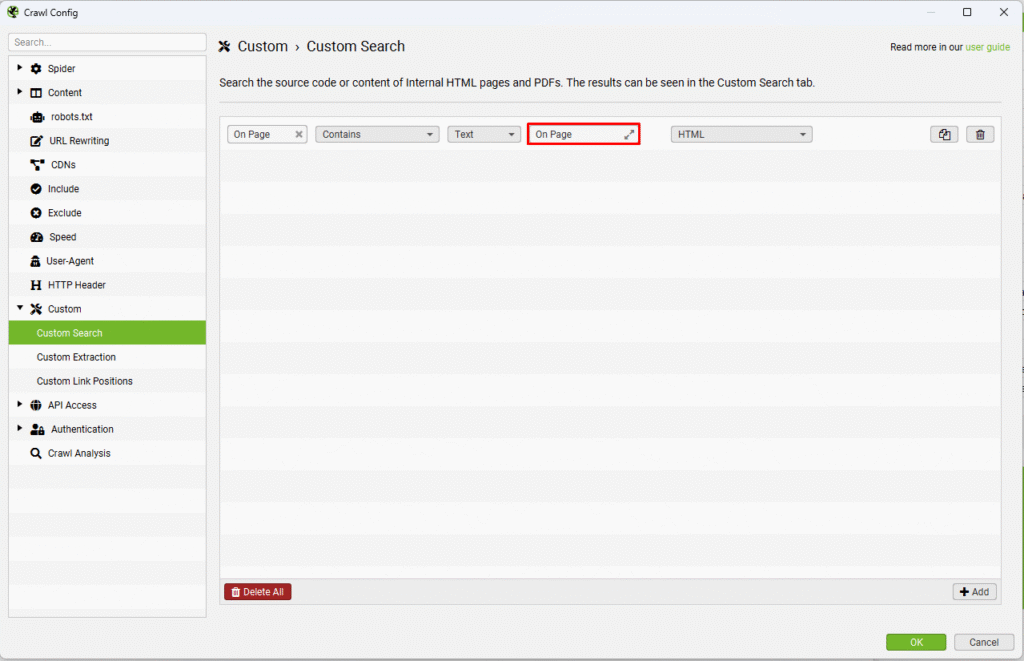The width and height of the screenshot is (1024, 661).
Task: Open the Text type dropdown
Action: (x=484, y=134)
